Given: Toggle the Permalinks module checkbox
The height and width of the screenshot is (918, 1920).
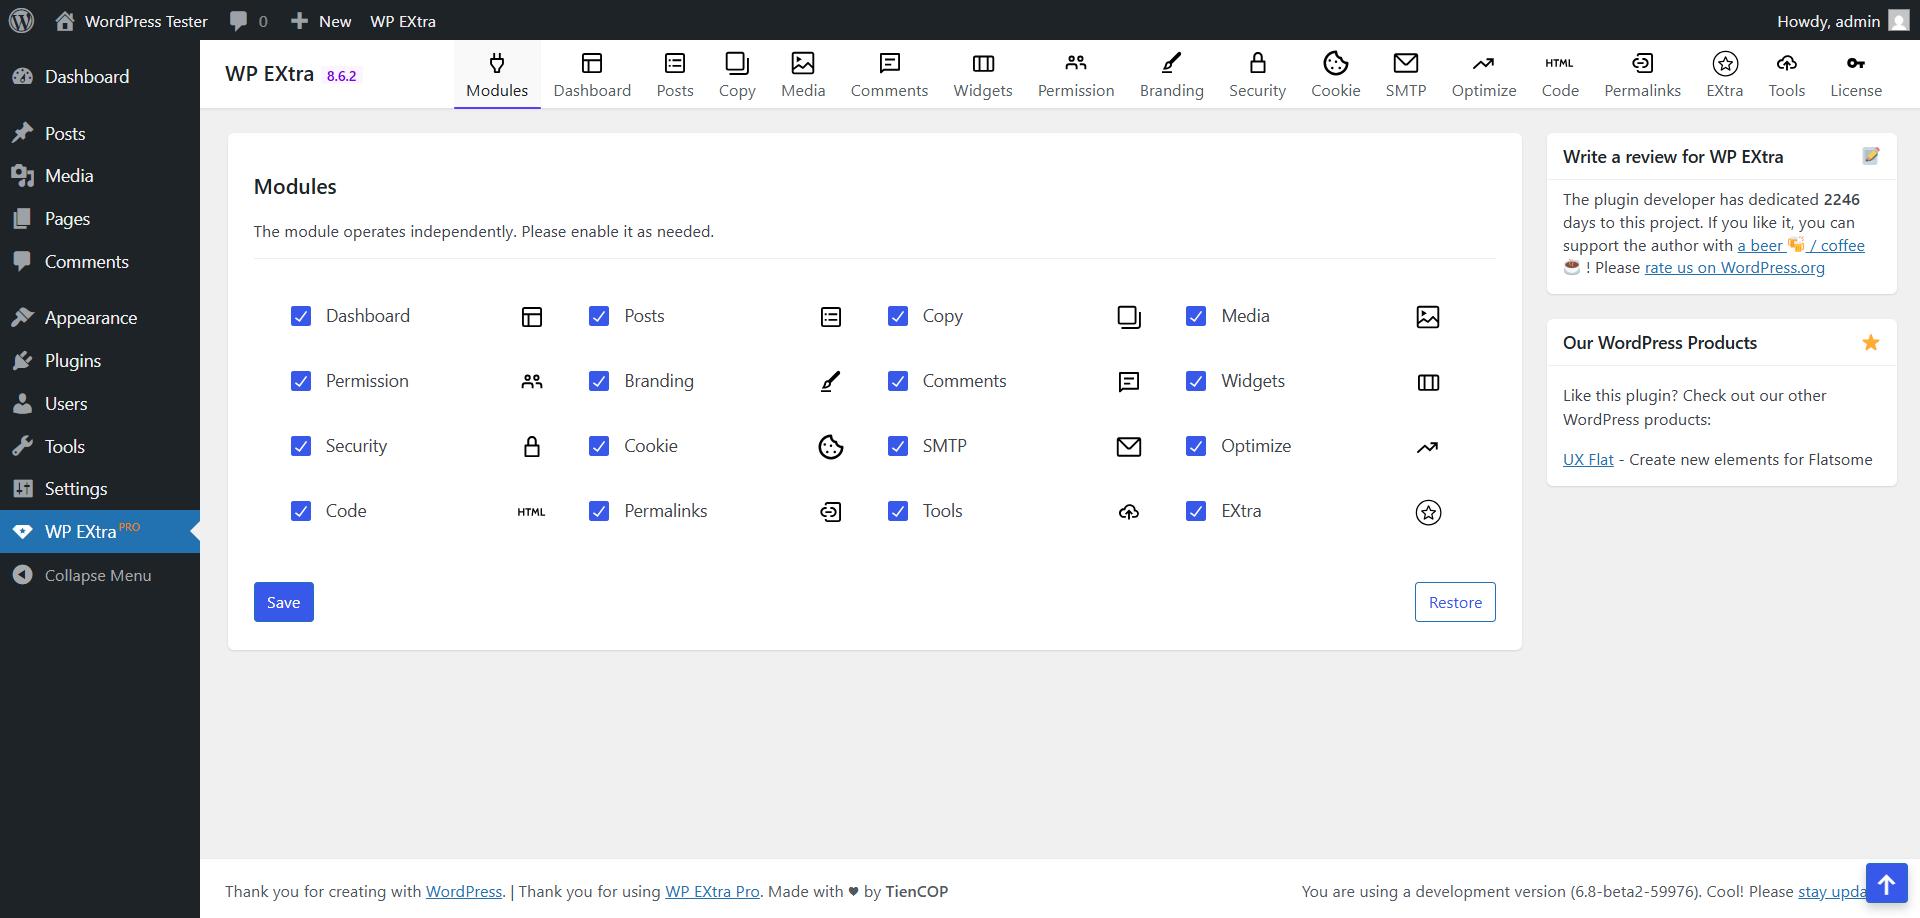Looking at the screenshot, I should tap(598, 511).
